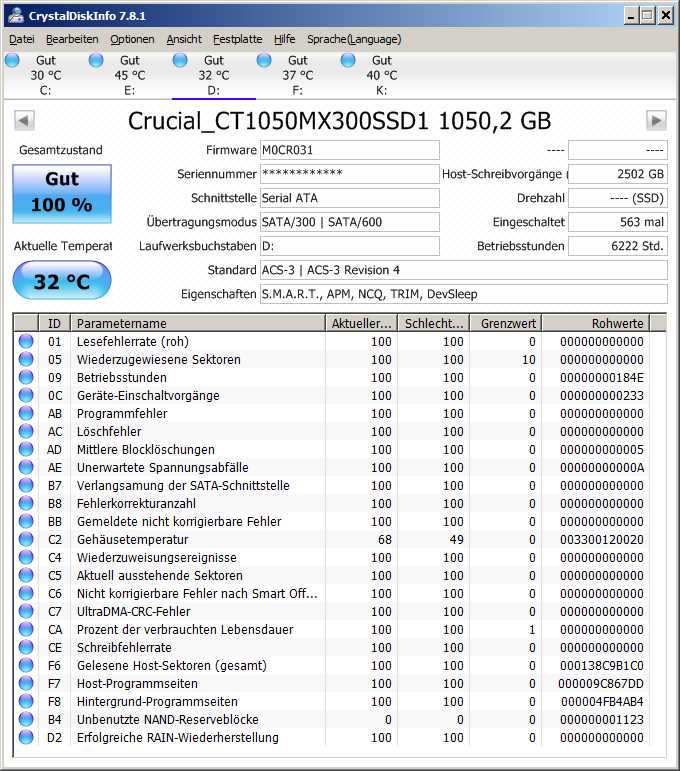Click status icon of Verlangsamung der SATA-Schnittstelle row
This screenshot has width=680, height=771.
tap(26, 485)
